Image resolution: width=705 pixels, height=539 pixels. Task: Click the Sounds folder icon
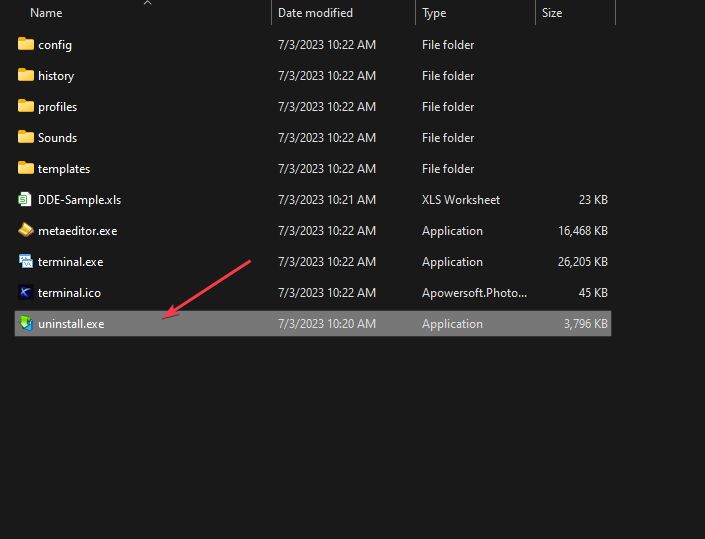(x=26, y=137)
